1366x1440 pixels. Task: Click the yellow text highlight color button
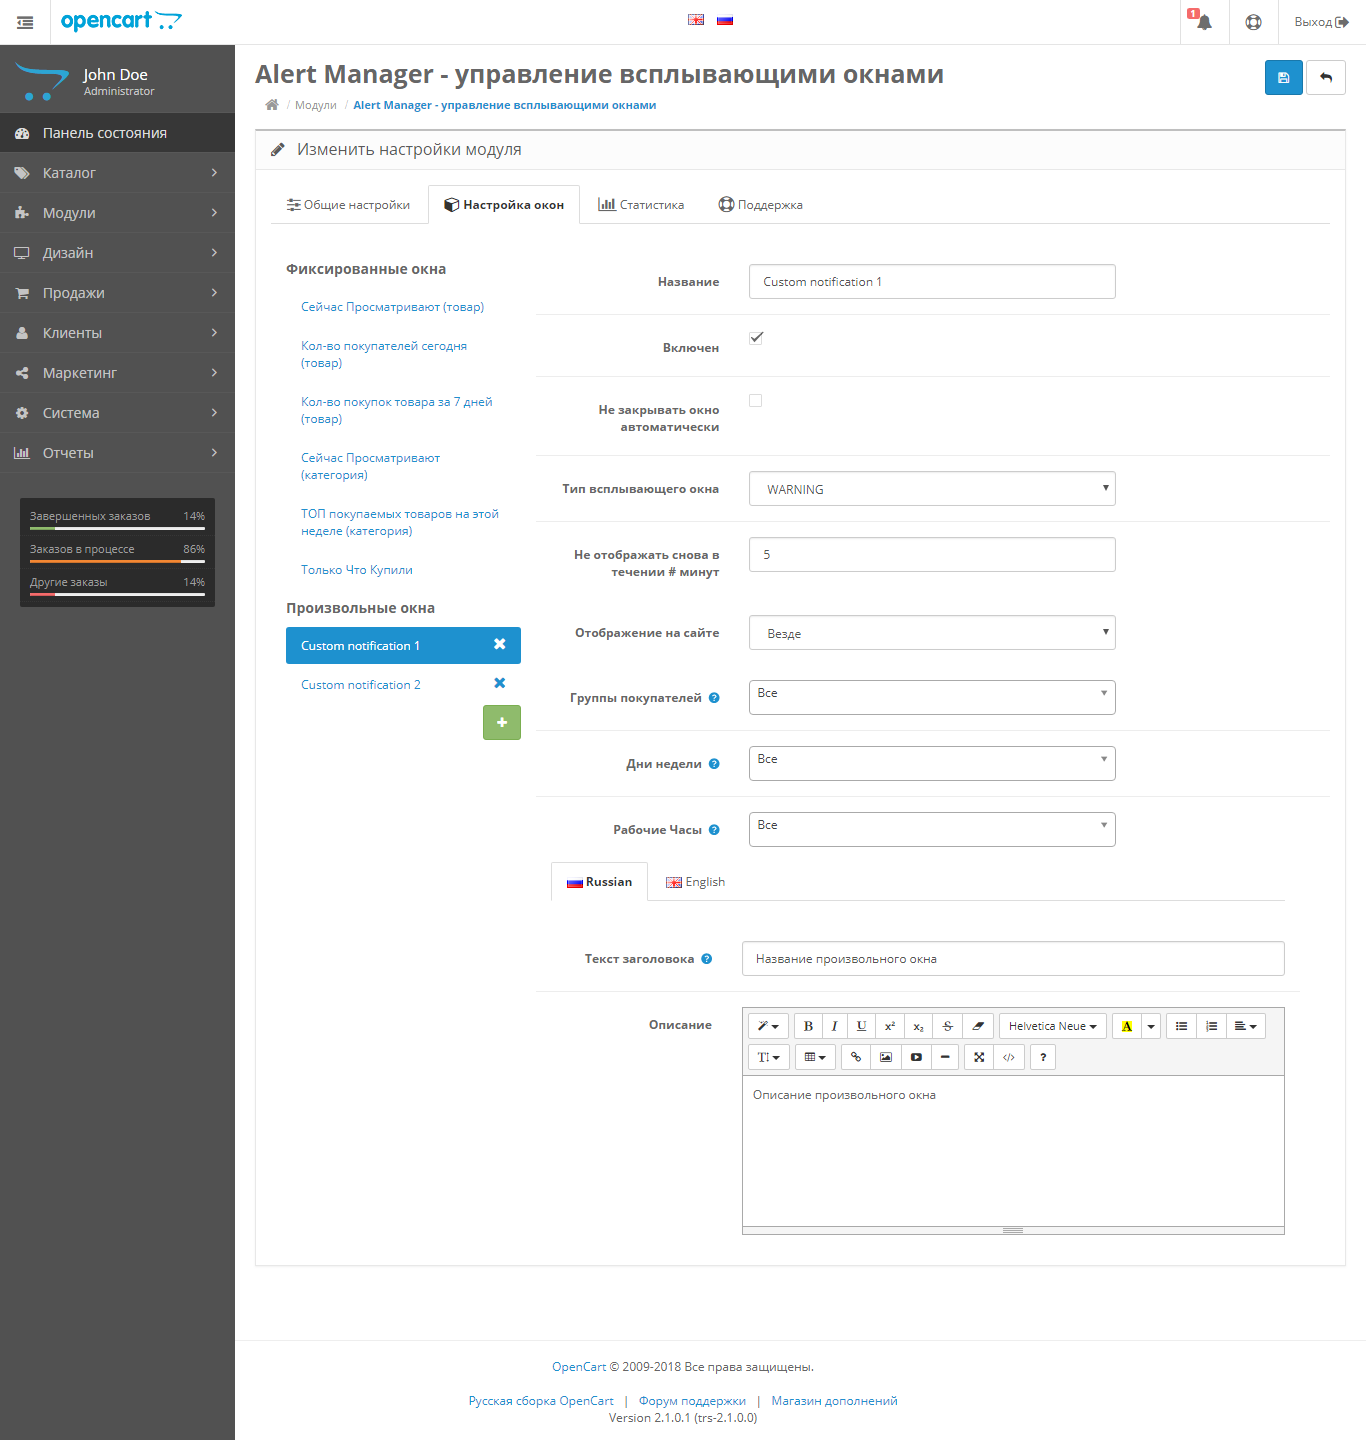tap(1126, 1026)
